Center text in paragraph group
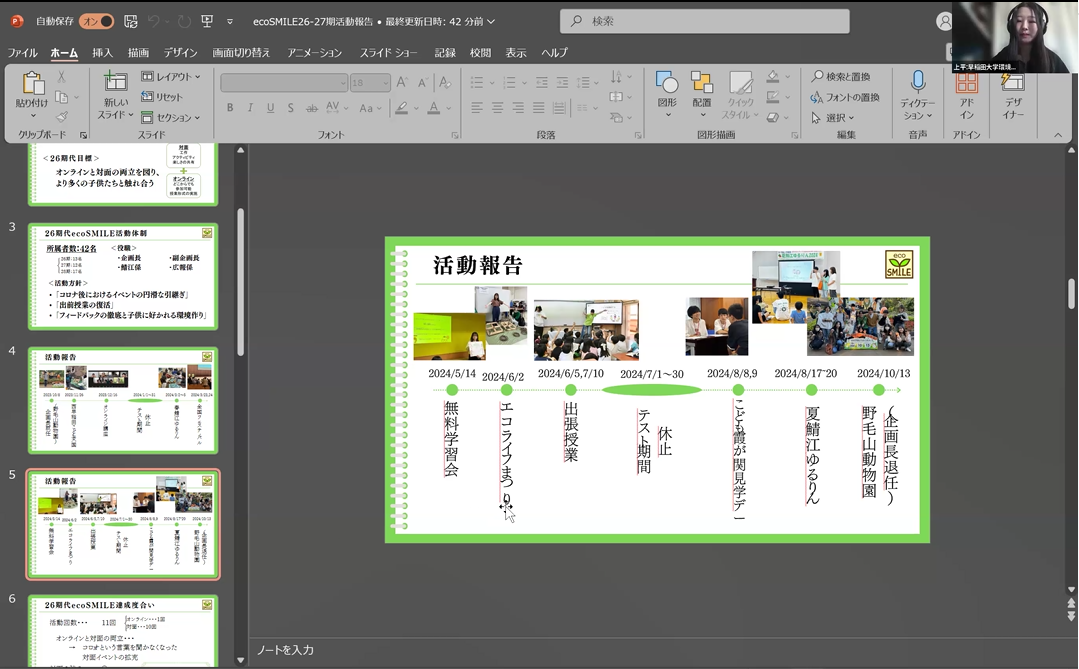 pyautogui.click(x=498, y=108)
